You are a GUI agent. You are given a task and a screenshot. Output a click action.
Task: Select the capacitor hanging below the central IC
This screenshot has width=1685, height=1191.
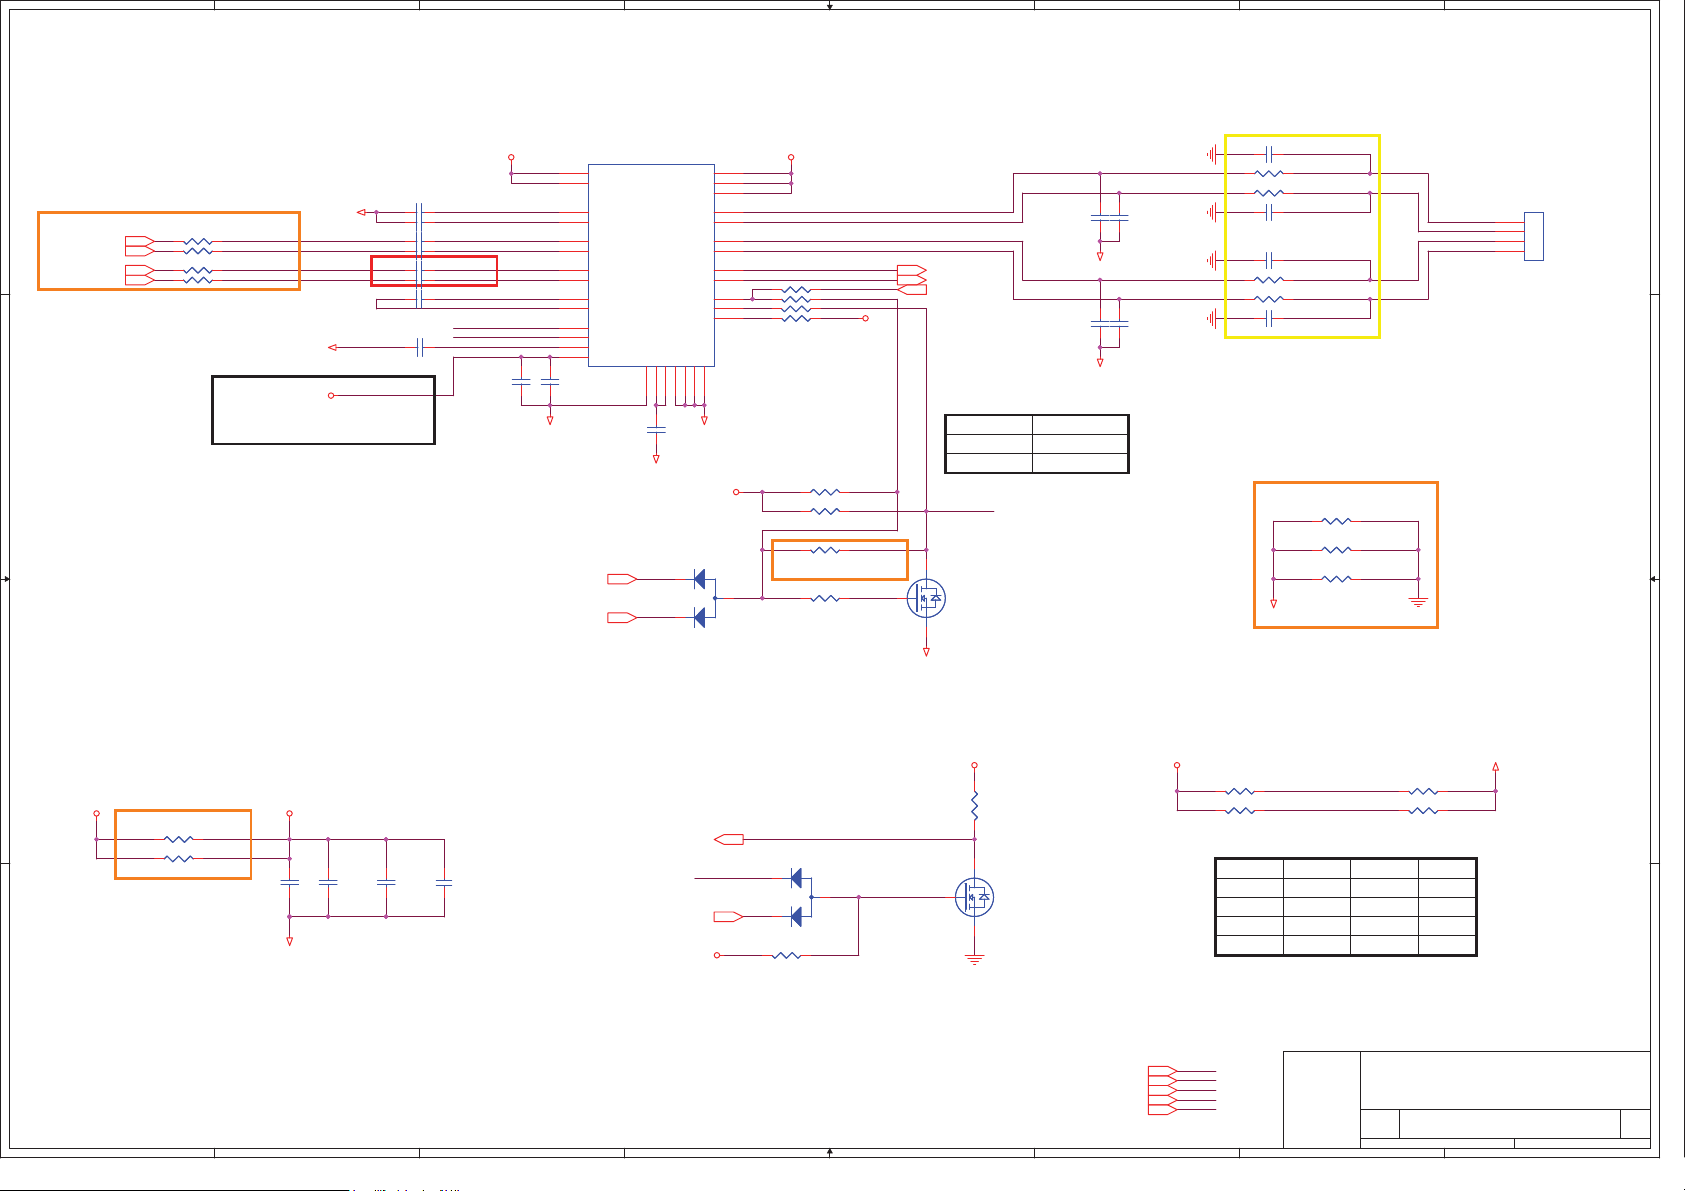pyautogui.click(x=656, y=429)
